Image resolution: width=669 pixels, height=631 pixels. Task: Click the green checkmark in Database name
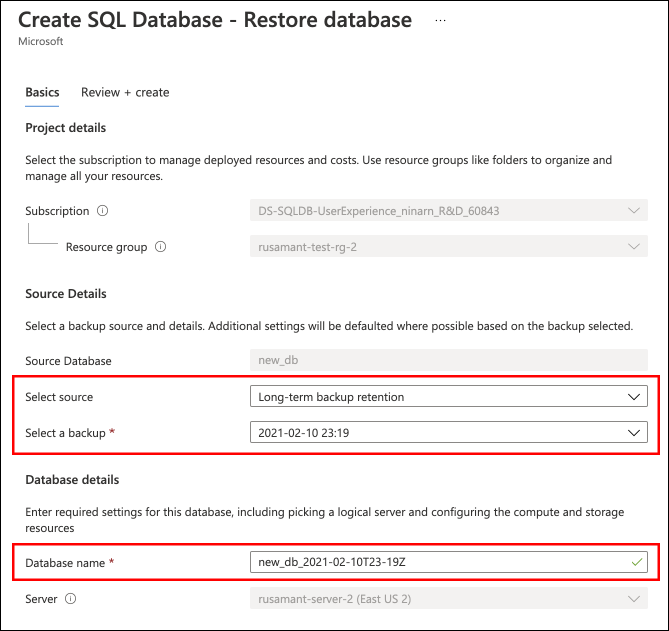coord(636,563)
